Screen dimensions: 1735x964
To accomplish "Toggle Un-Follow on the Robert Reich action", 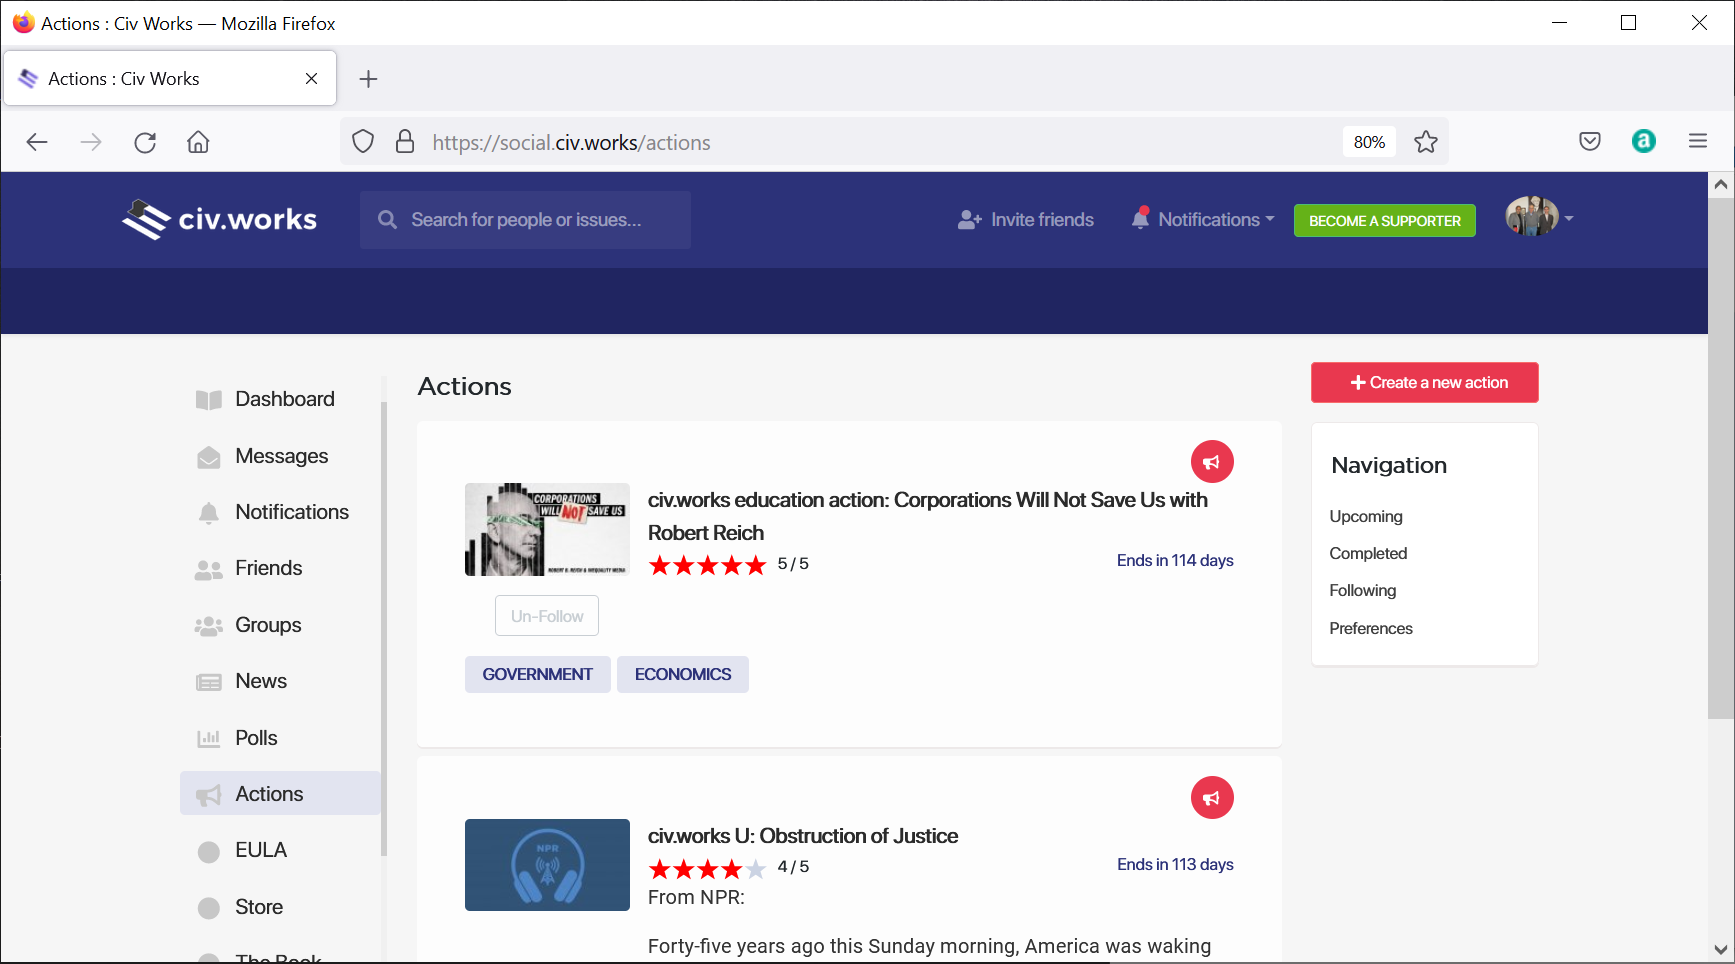I will tap(546, 616).
